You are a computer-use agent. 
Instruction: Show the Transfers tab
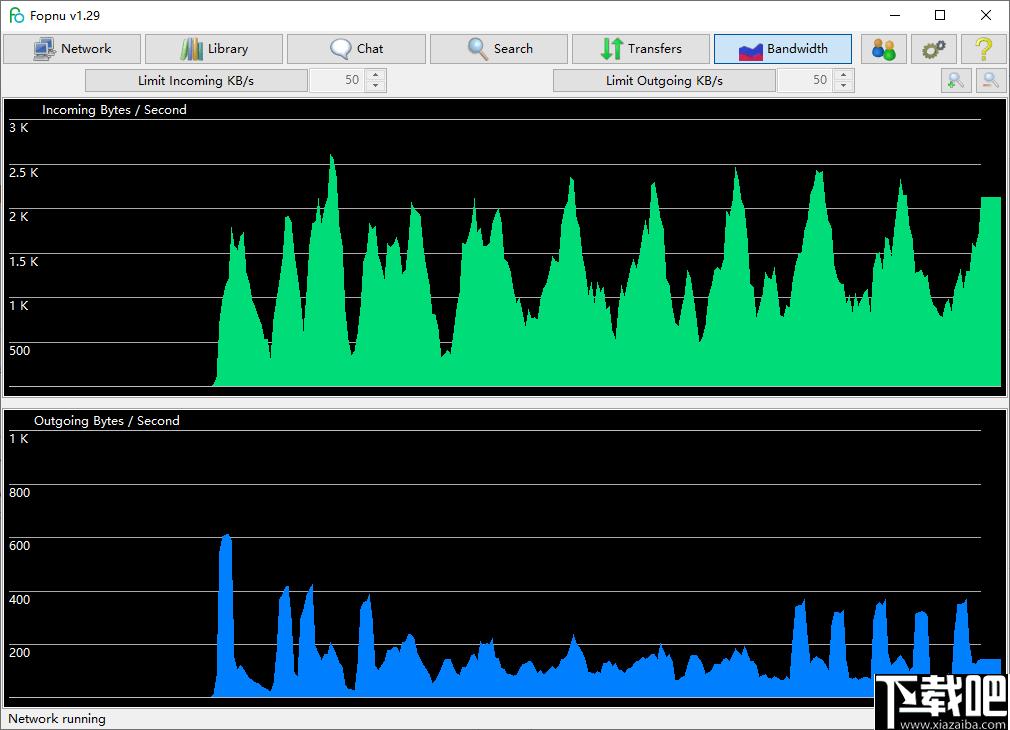(641, 49)
